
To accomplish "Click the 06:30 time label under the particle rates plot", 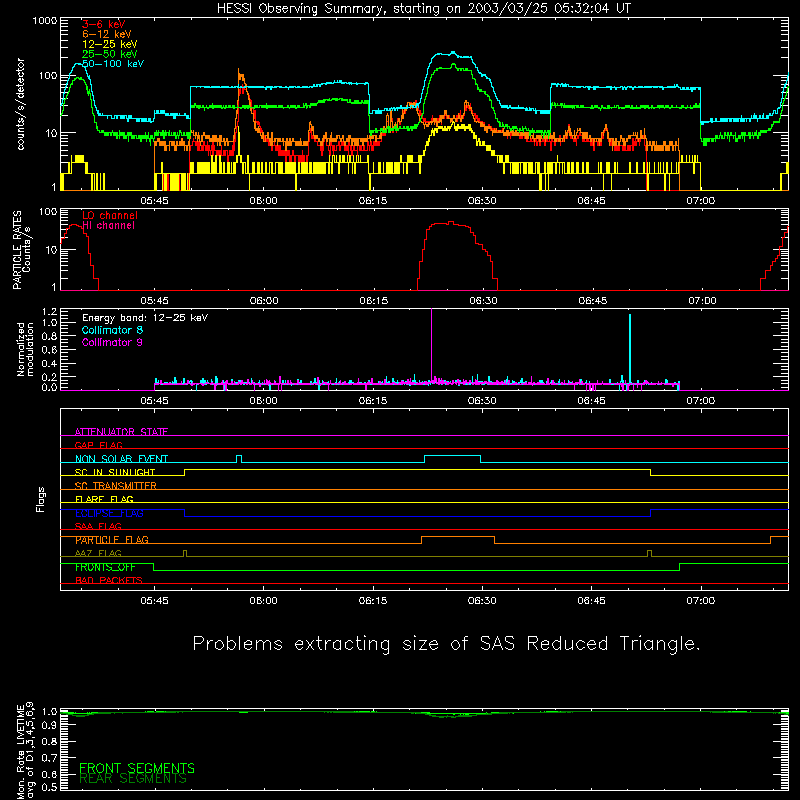I will tap(483, 301).
